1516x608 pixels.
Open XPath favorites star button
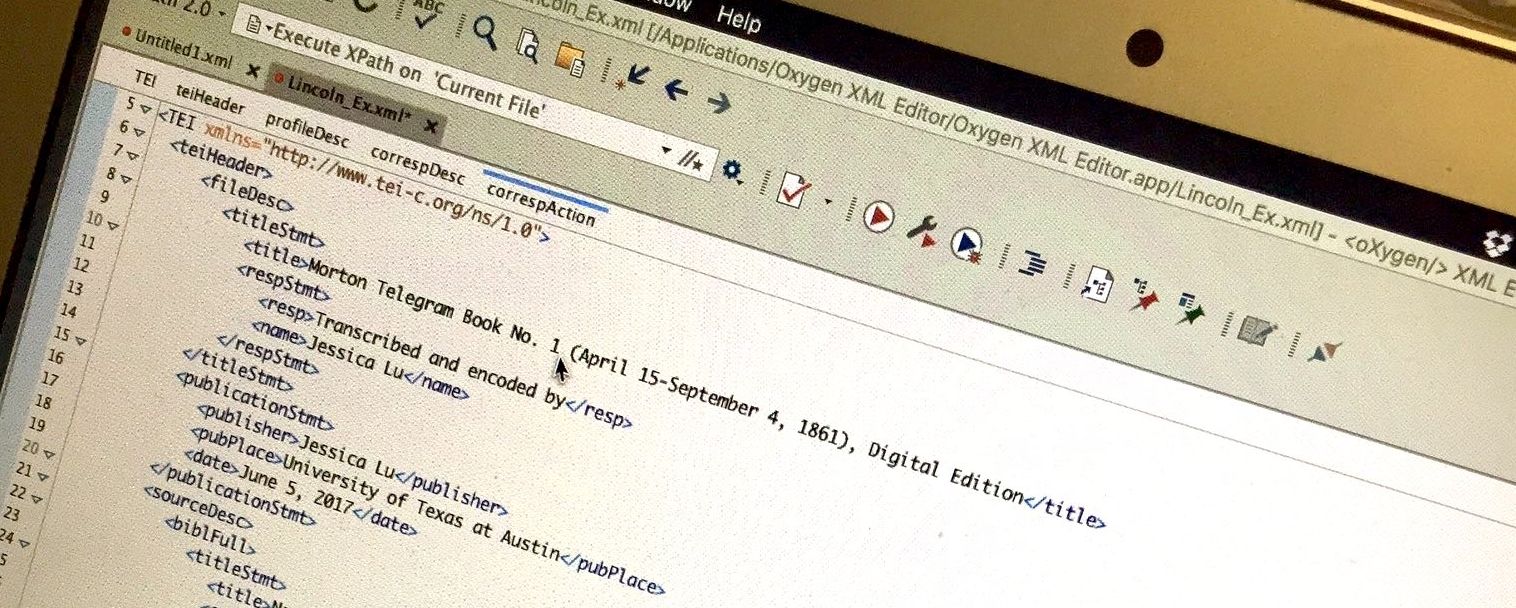[x=692, y=162]
